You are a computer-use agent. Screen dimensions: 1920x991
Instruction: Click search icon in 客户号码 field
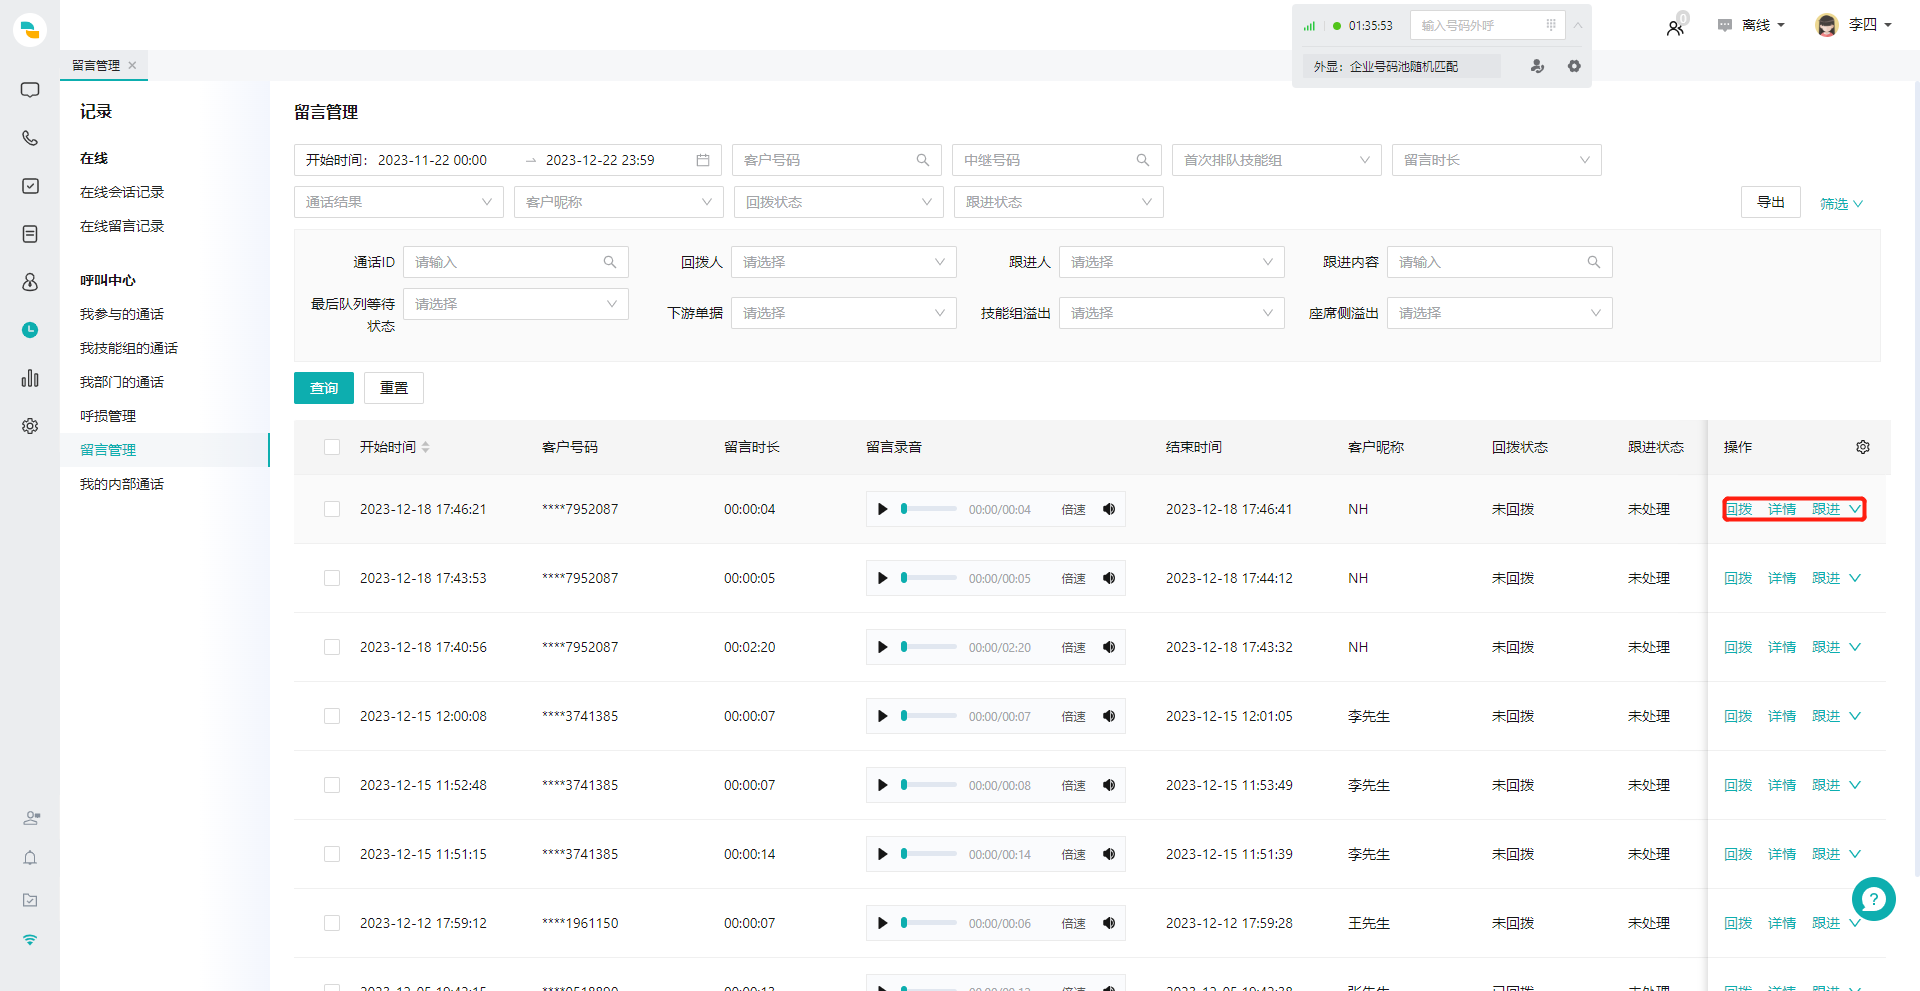click(923, 160)
